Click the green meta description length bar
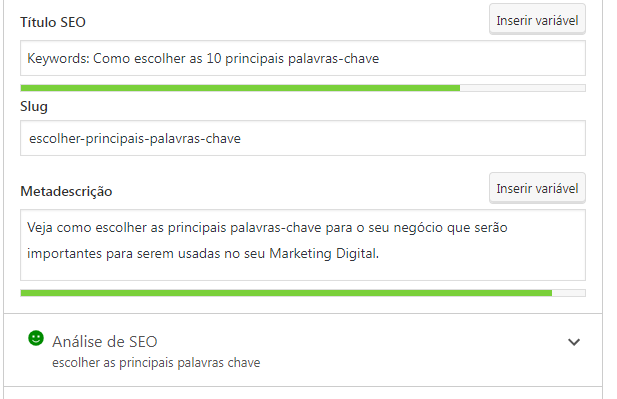Viewport: 617px width, 399px height. [x=286, y=293]
